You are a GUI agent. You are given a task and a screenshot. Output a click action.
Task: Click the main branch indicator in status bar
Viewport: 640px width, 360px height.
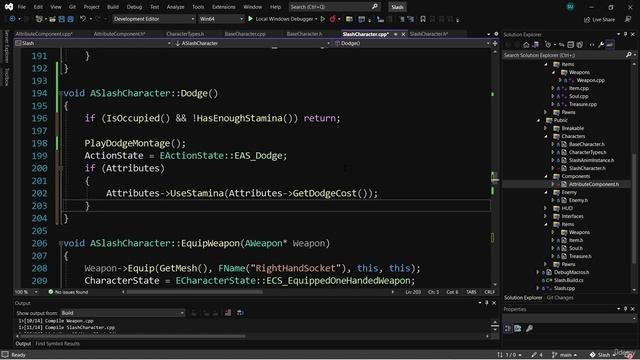(x=564, y=355)
